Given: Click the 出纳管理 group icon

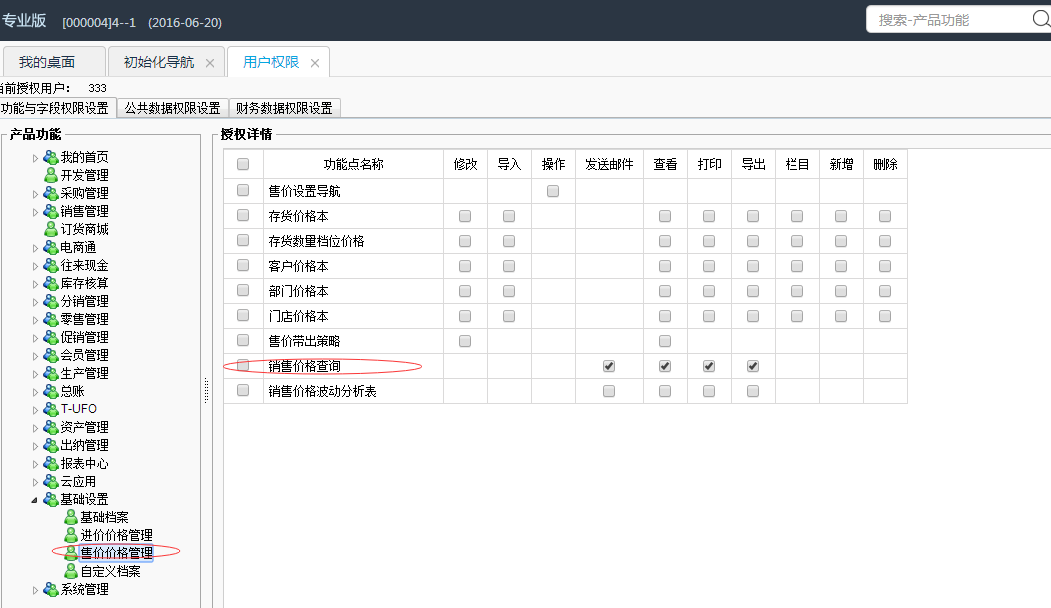Looking at the screenshot, I should (50, 445).
